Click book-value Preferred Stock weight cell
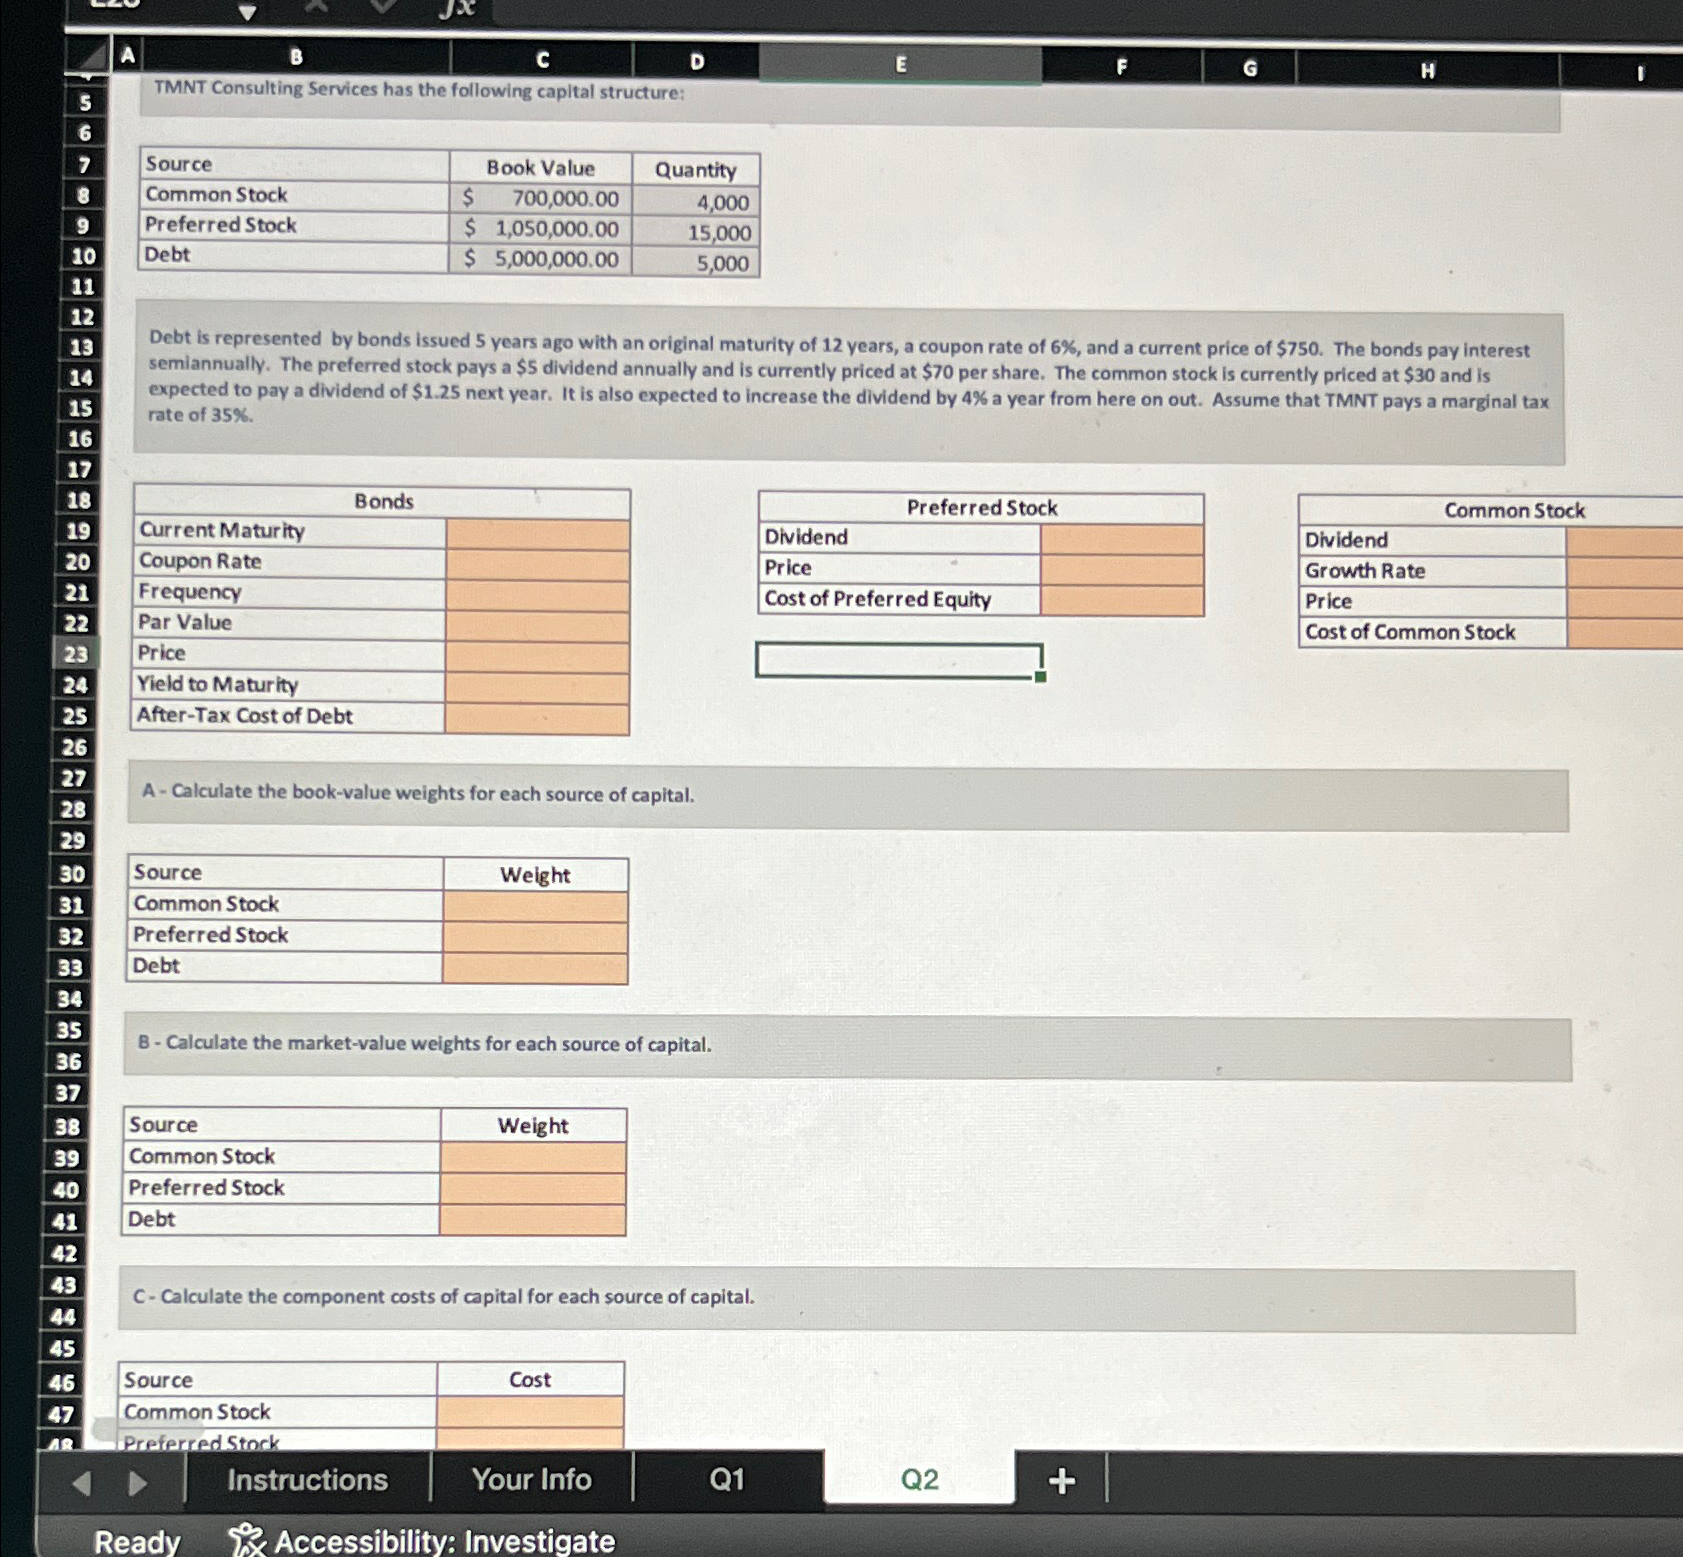1683x1557 pixels. [535, 938]
